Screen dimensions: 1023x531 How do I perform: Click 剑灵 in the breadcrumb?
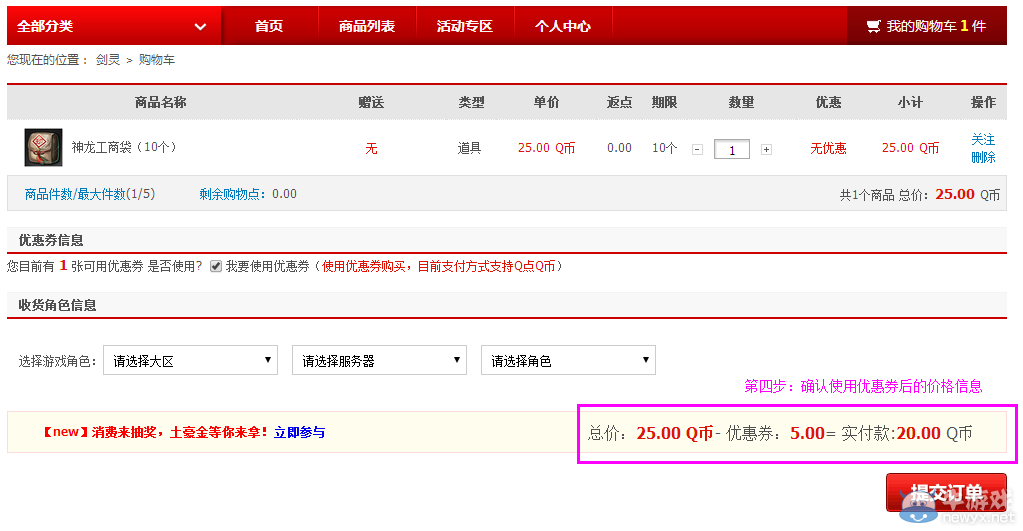pyautogui.click(x=108, y=60)
